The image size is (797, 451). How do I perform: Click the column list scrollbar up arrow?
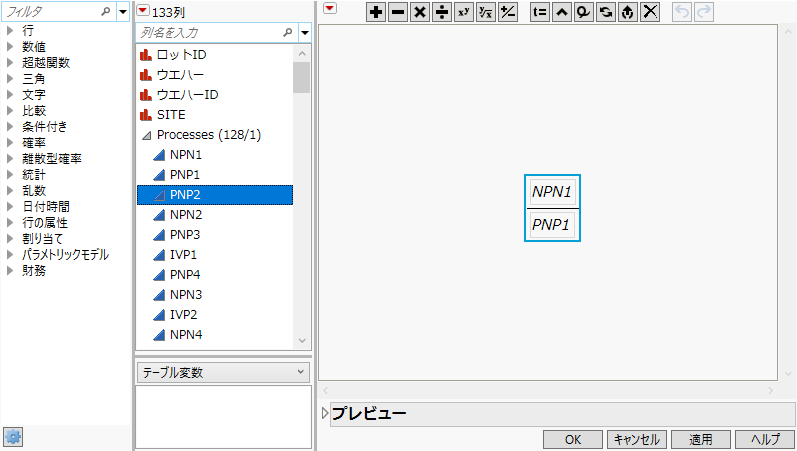tap(302, 54)
